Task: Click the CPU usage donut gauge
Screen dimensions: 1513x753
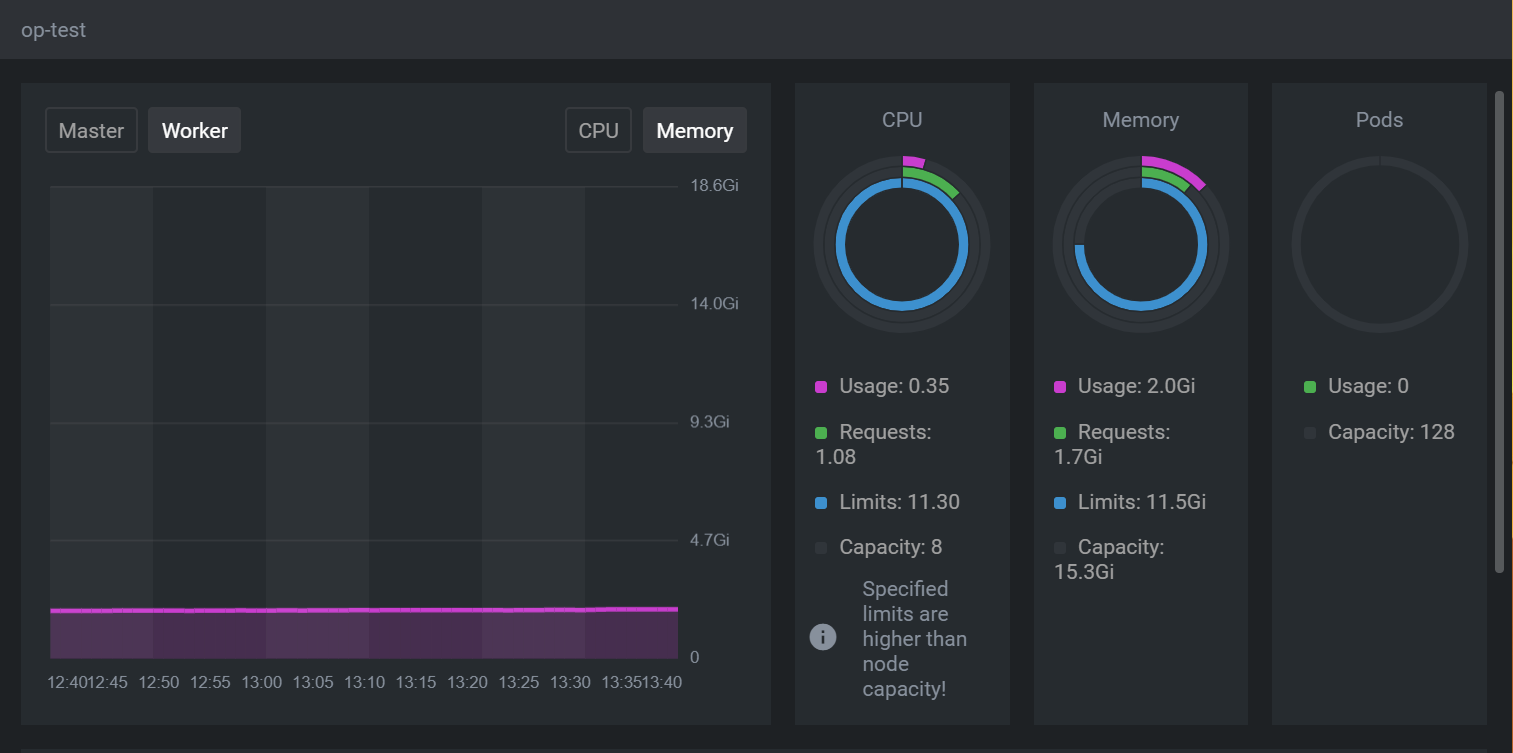Action: pos(901,243)
